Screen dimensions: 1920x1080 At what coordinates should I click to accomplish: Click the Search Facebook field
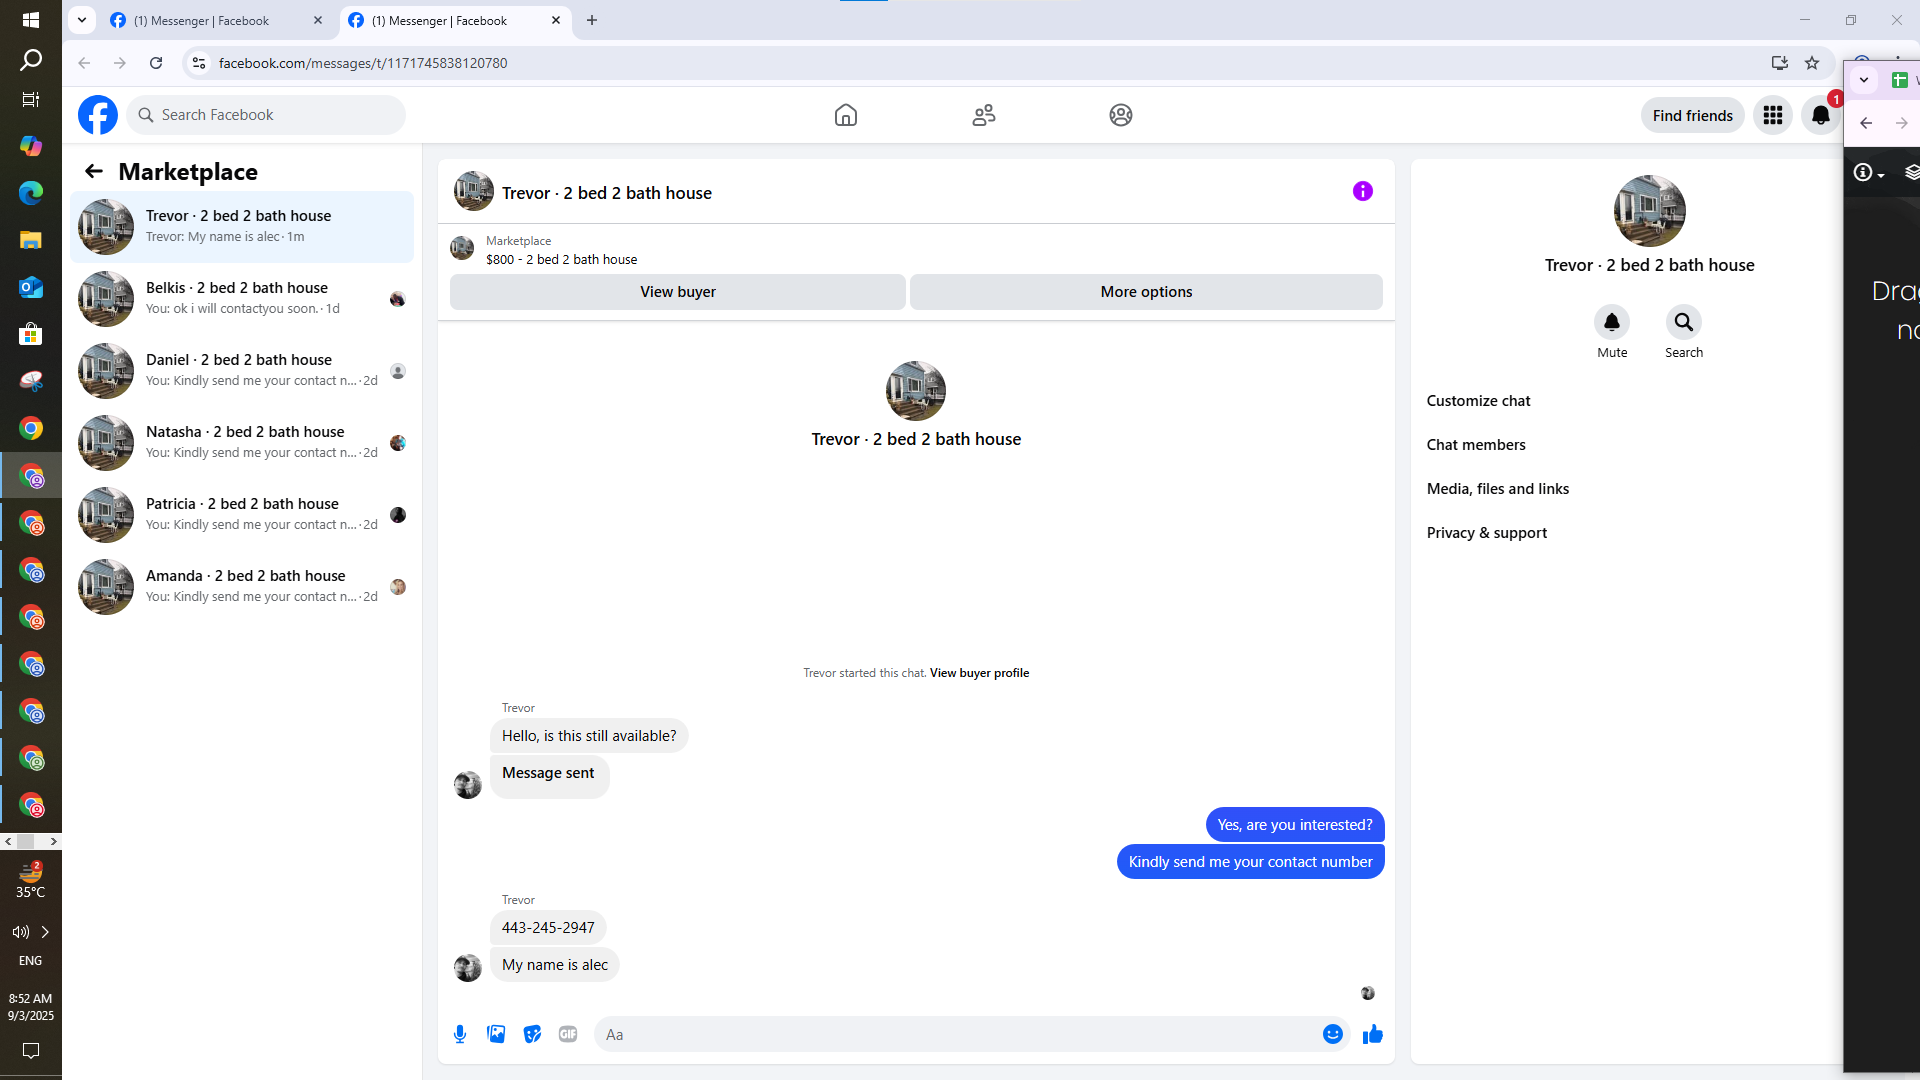coord(266,115)
